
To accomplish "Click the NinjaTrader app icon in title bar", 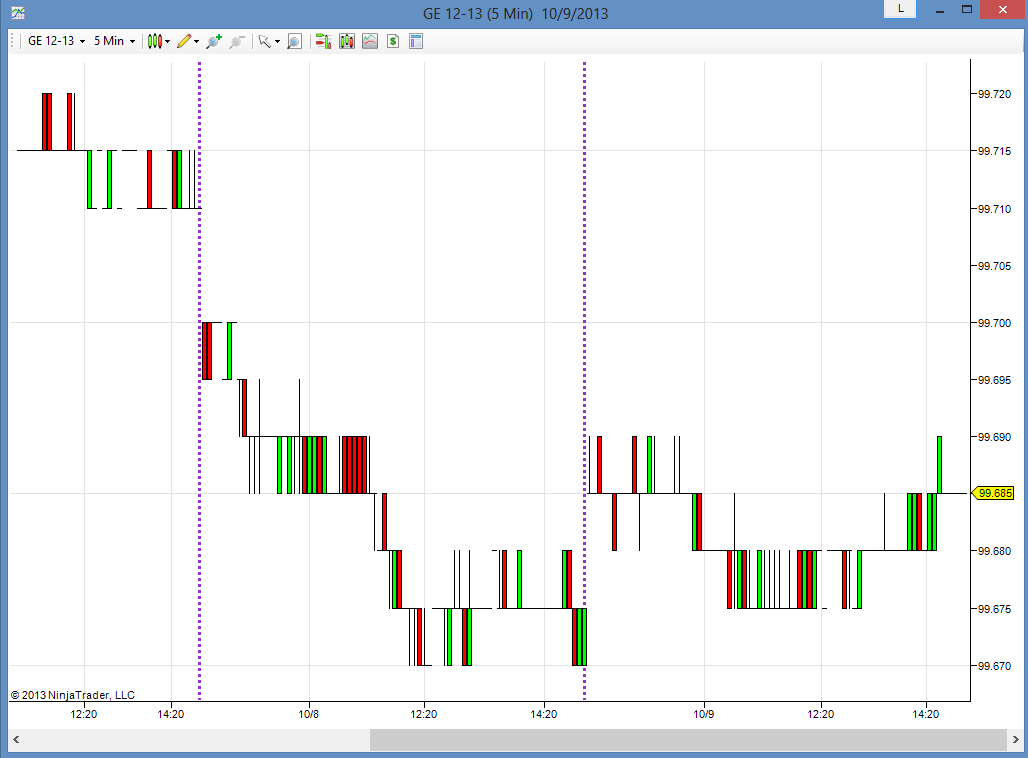I will click(18, 12).
